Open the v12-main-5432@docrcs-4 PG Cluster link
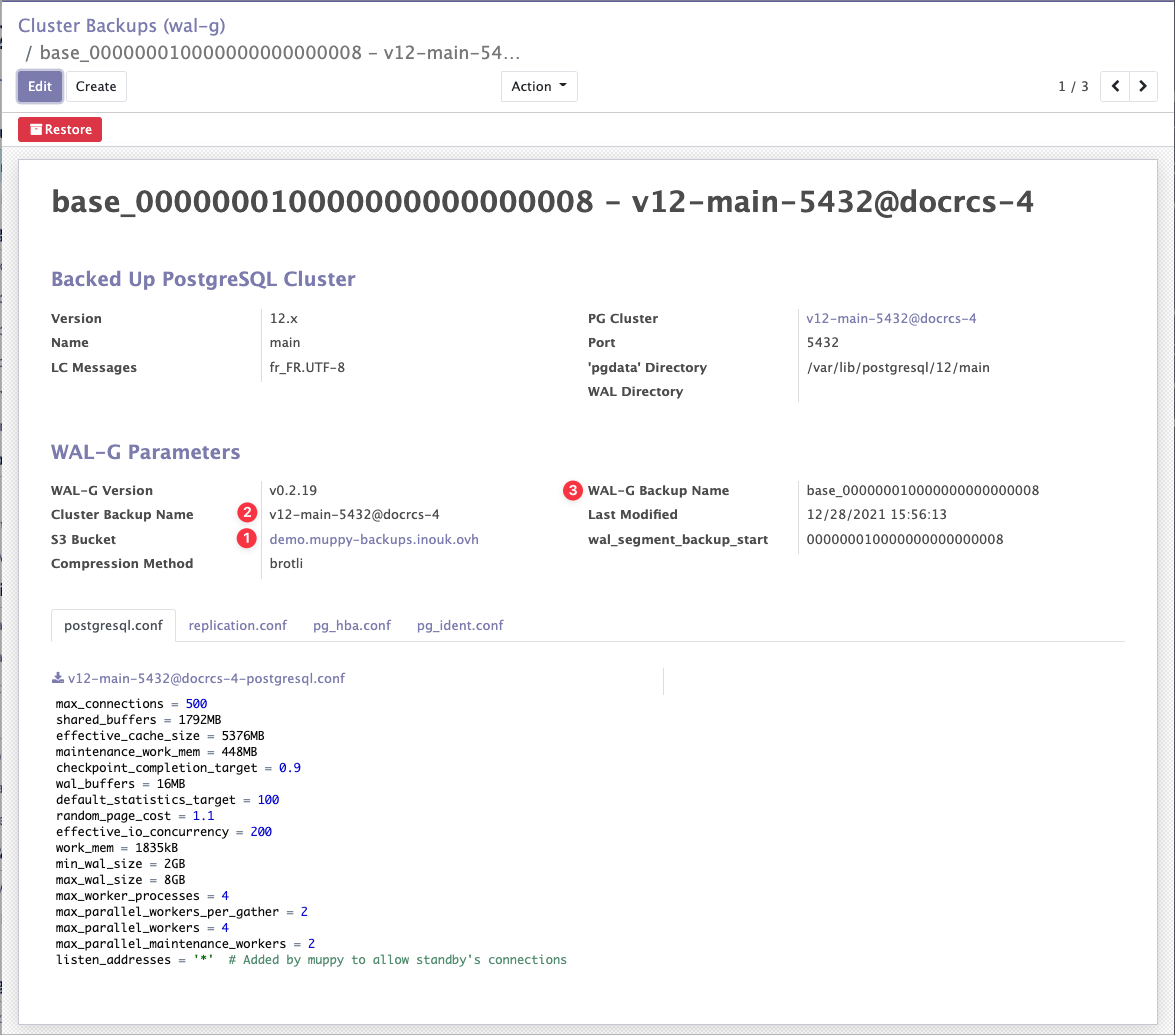The height and width of the screenshot is (1035, 1175). [x=891, y=318]
